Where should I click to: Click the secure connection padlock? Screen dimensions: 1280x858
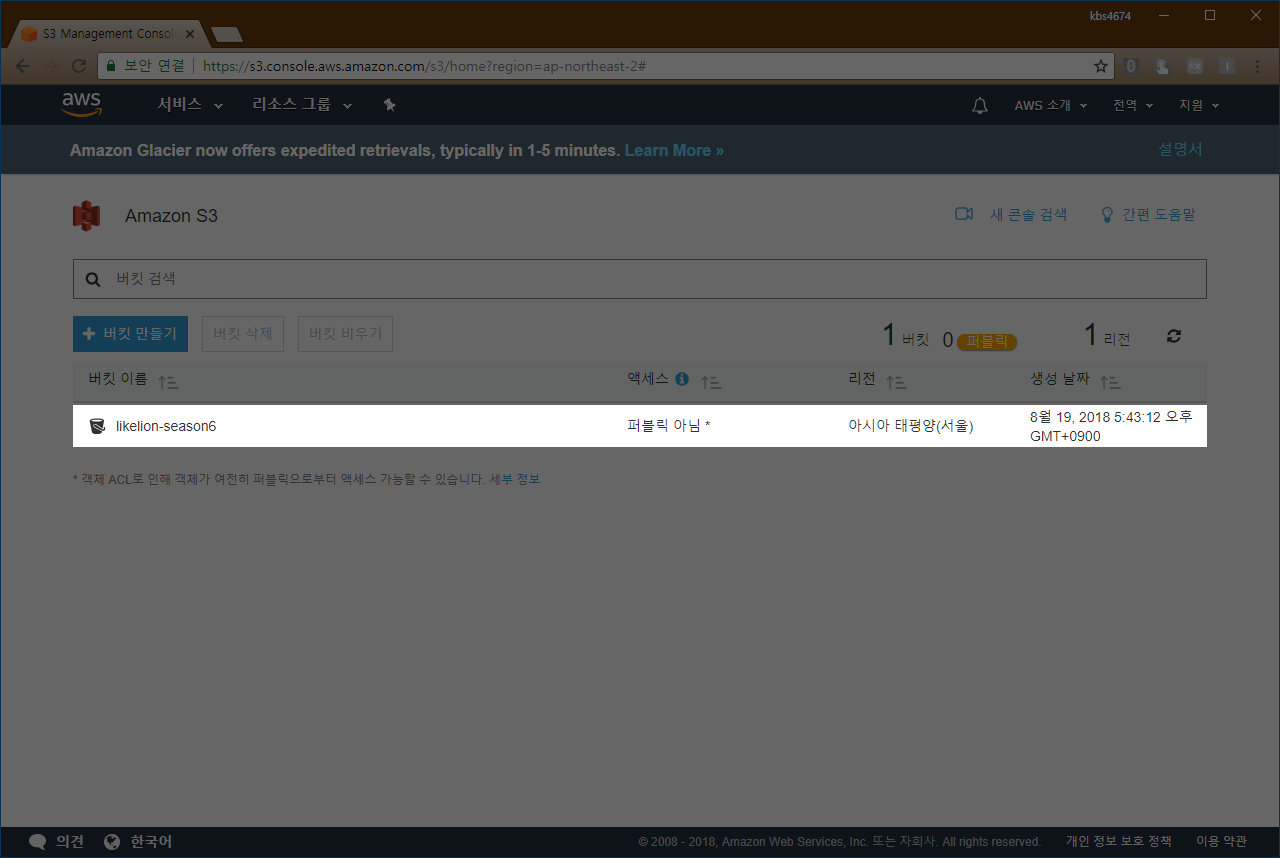(x=112, y=66)
